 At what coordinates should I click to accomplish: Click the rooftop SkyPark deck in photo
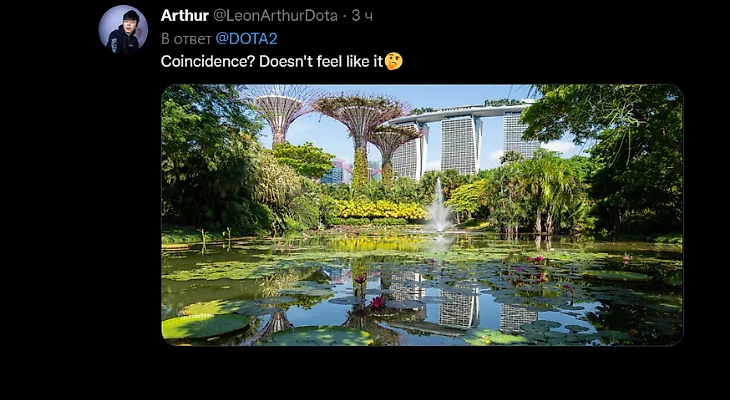click(461, 113)
